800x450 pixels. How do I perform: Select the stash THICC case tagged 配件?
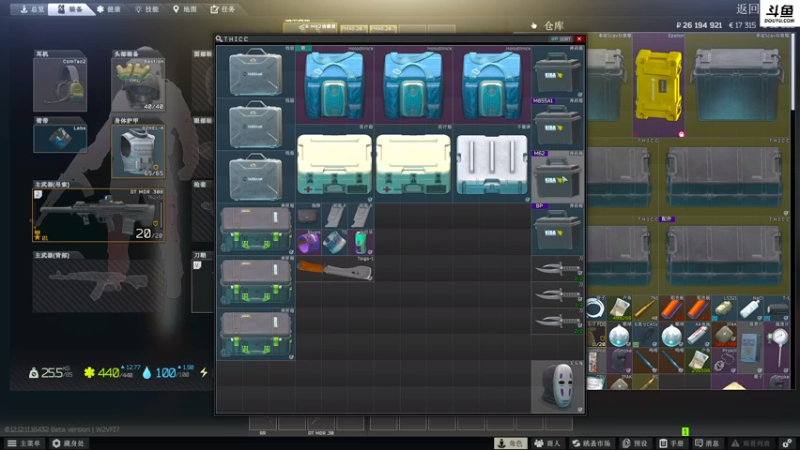point(724,255)
